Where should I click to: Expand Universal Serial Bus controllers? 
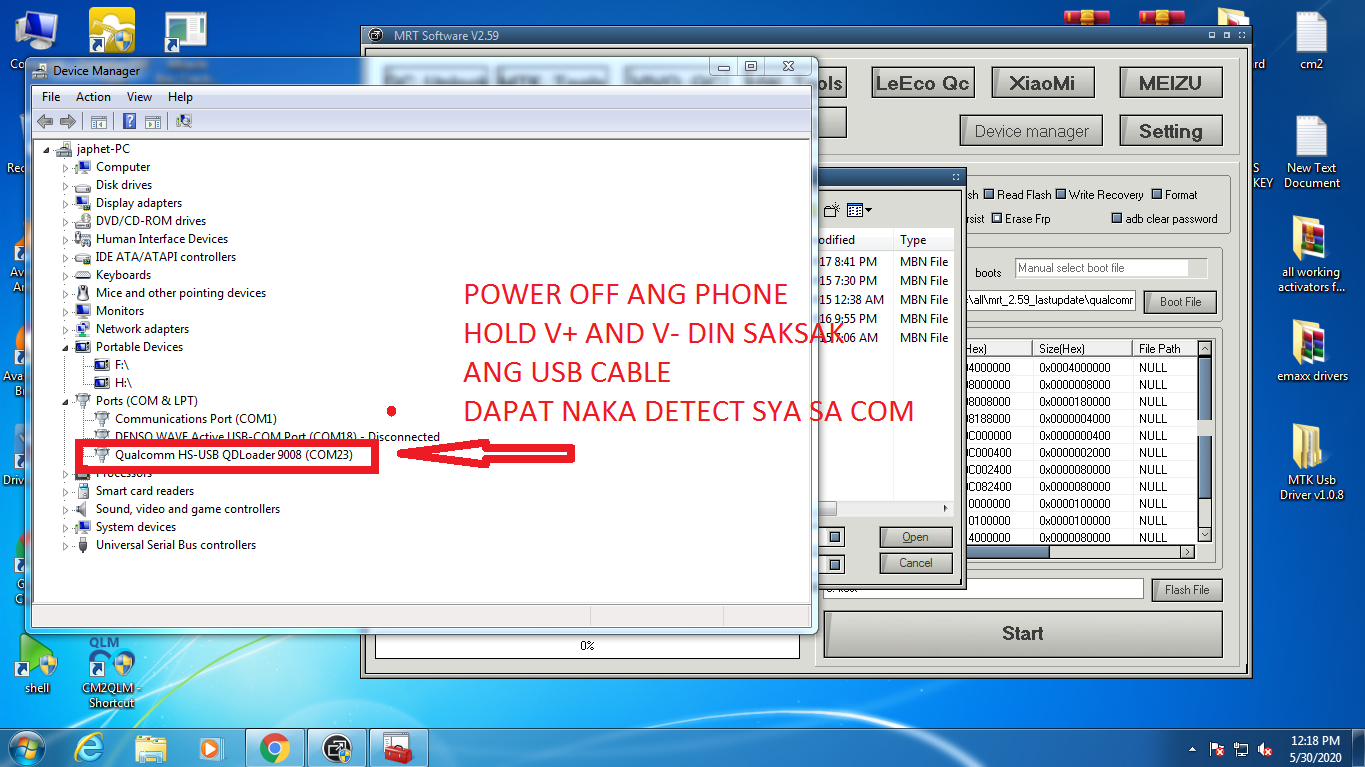pyautogui.click(x=67, y=546)
